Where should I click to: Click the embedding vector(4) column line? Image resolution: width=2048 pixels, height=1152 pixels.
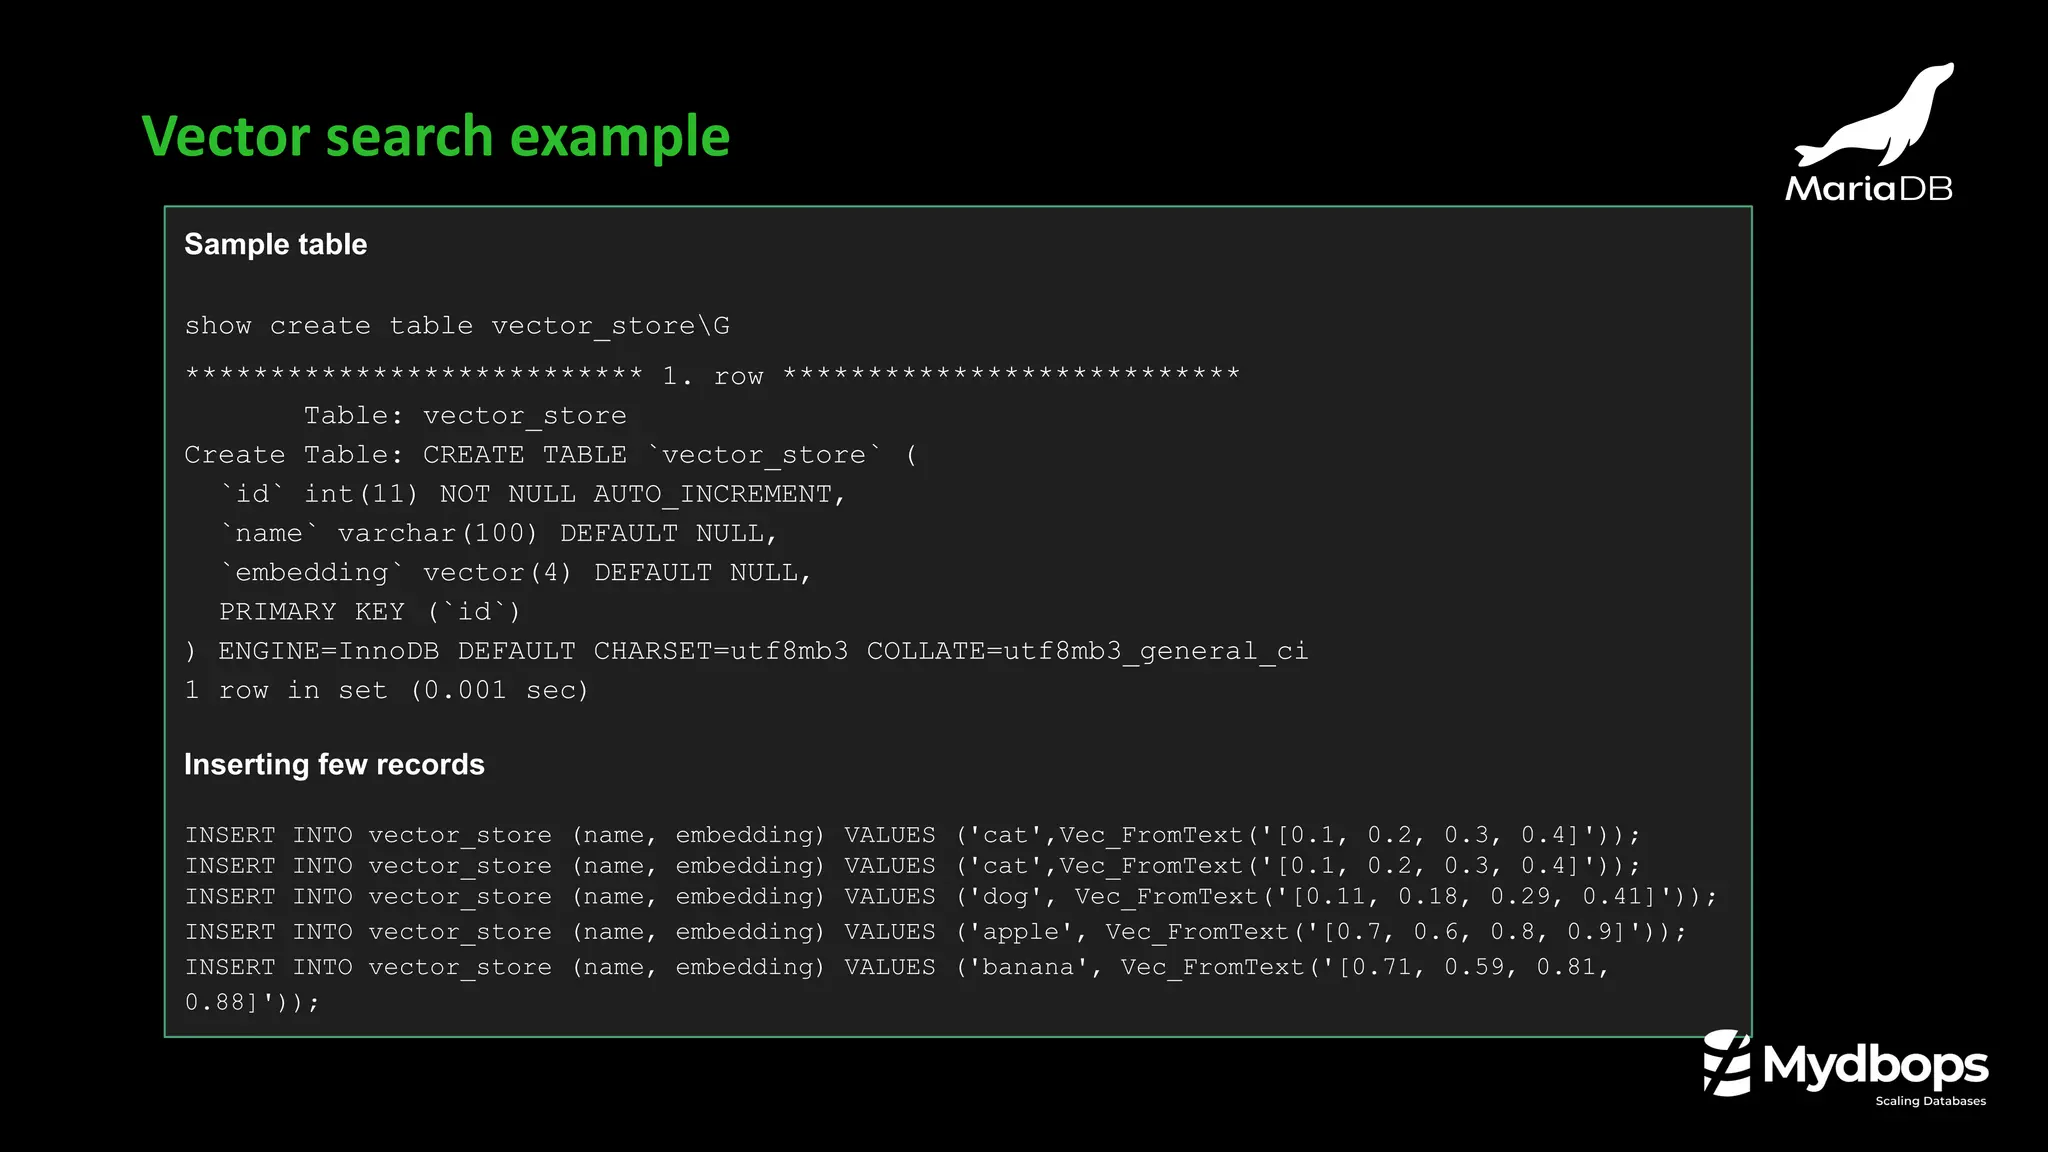click(515, 572)
